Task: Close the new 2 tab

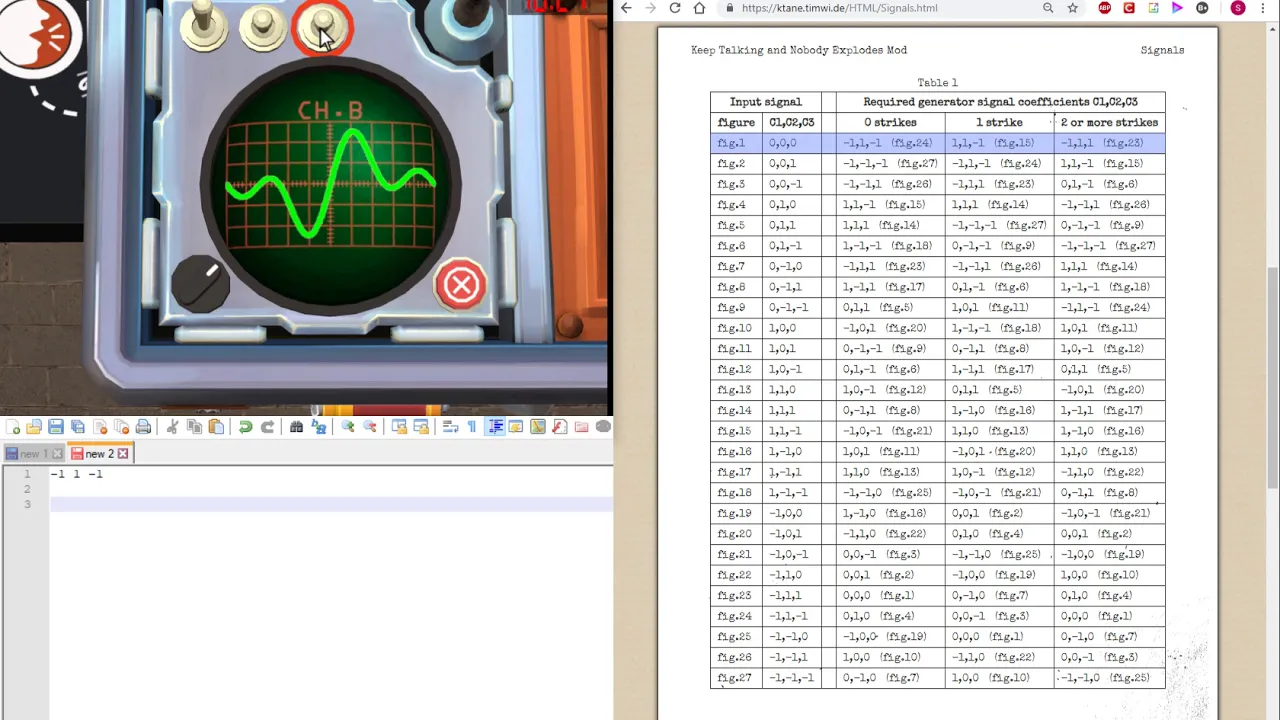Action: click(x=123, y=454)
